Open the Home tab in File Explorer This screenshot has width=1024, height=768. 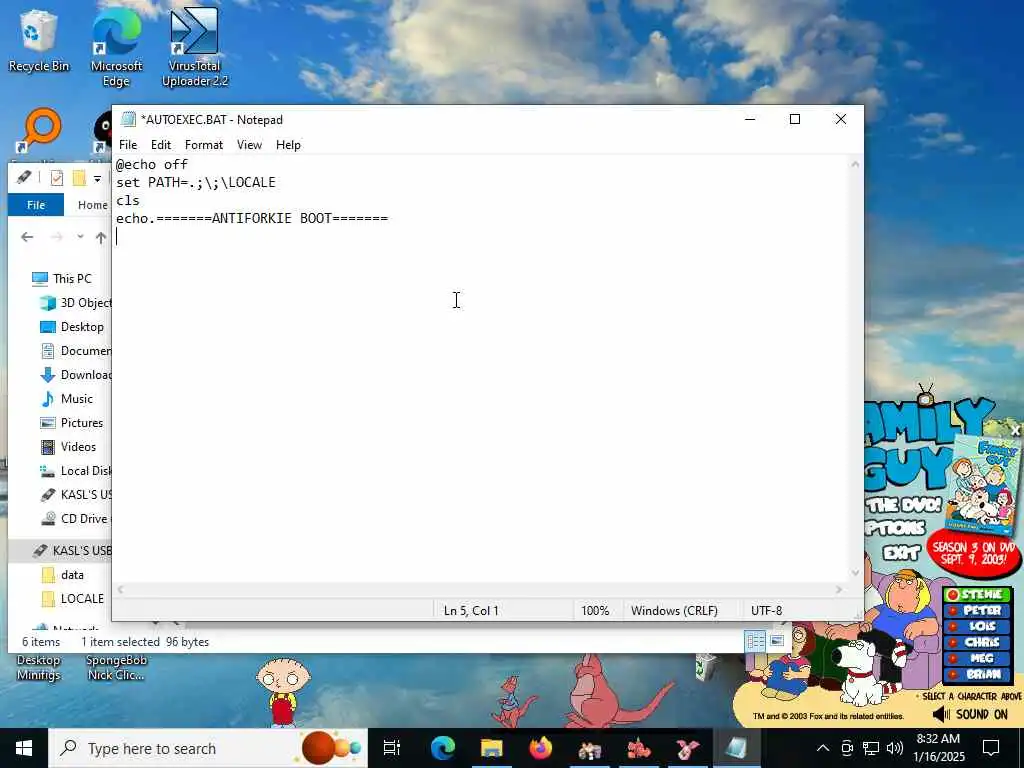point(92,205)
